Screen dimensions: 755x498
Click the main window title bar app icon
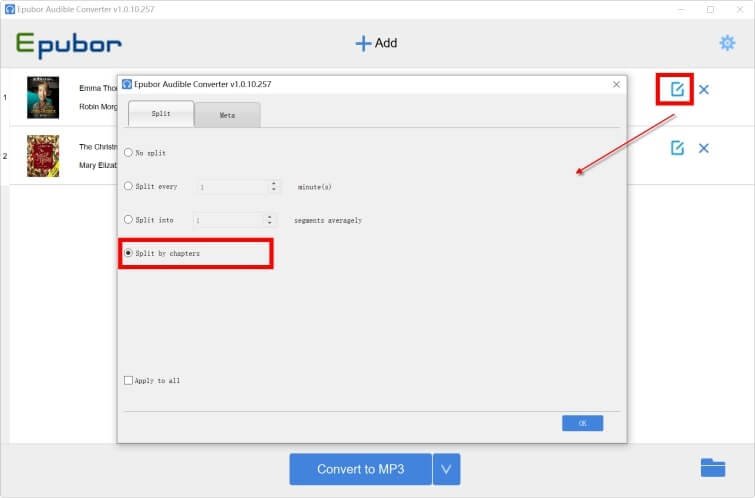[x=10, y=9]
